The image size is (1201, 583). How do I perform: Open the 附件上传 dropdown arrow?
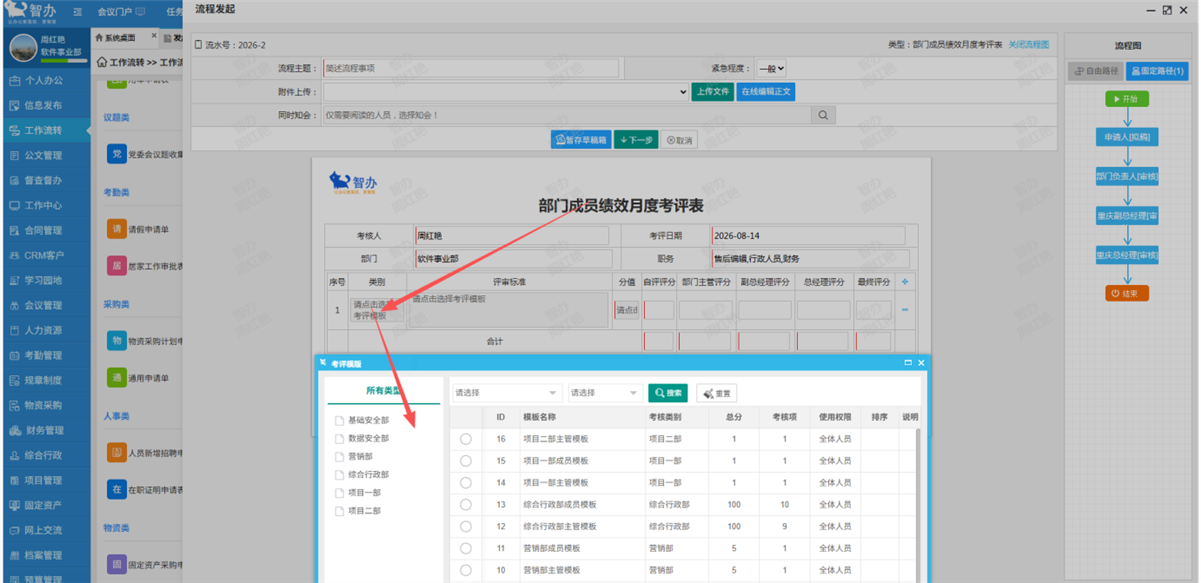click(682, 91)
